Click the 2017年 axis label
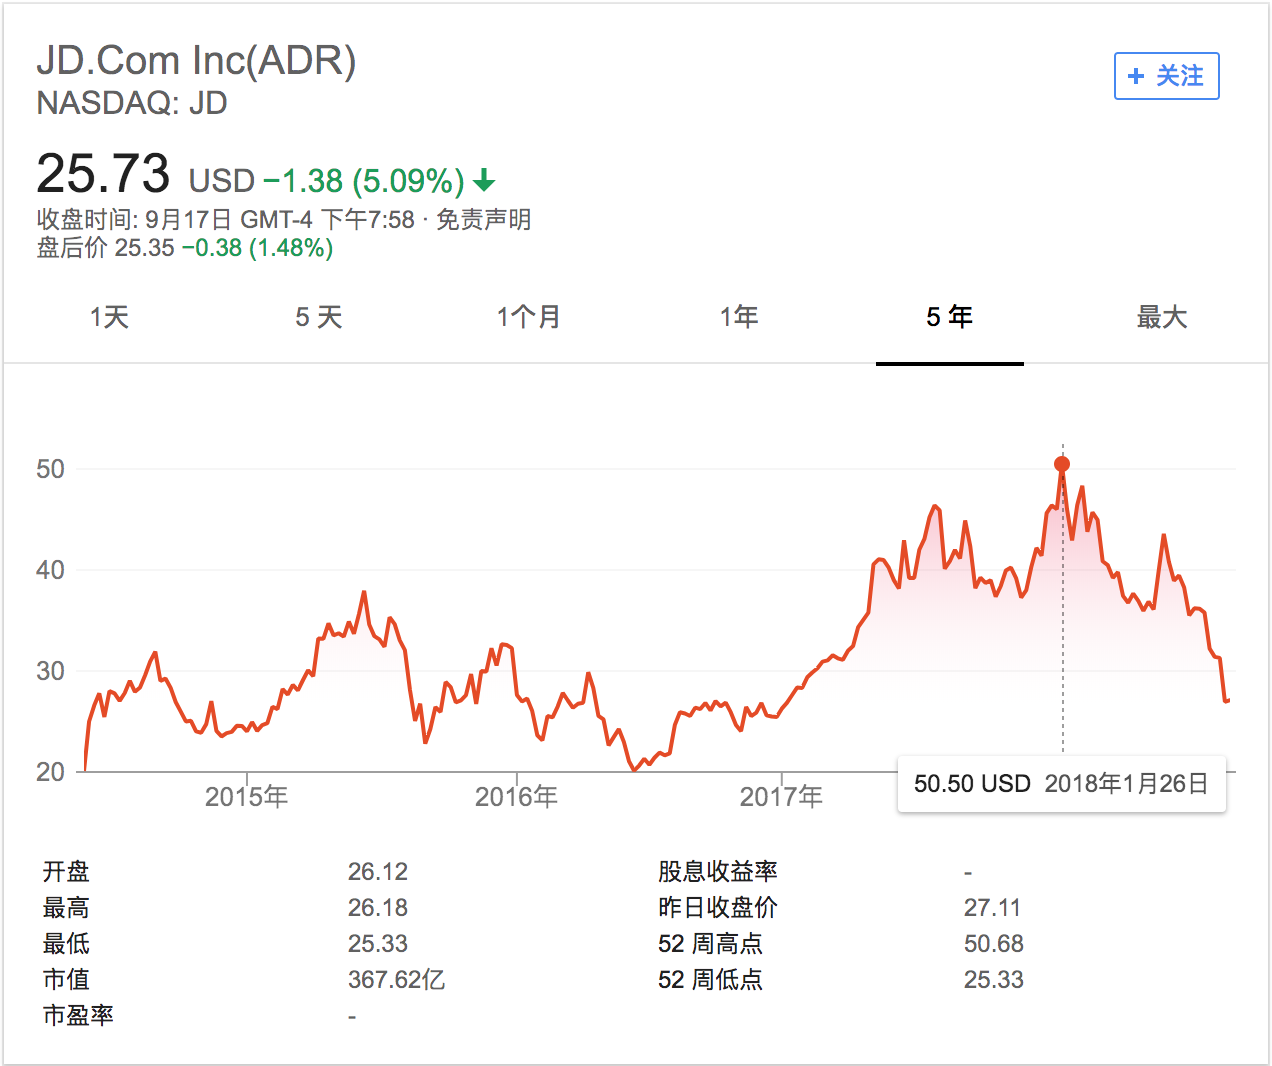This screenshot has width=1272, height=1066. pos(781,796)
